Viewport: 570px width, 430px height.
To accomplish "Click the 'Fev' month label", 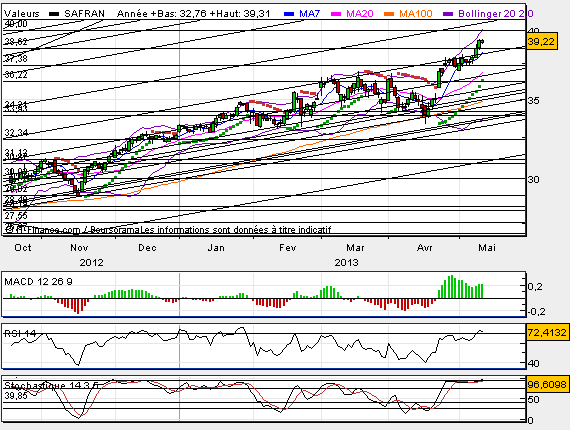I will tap(288, 248).
